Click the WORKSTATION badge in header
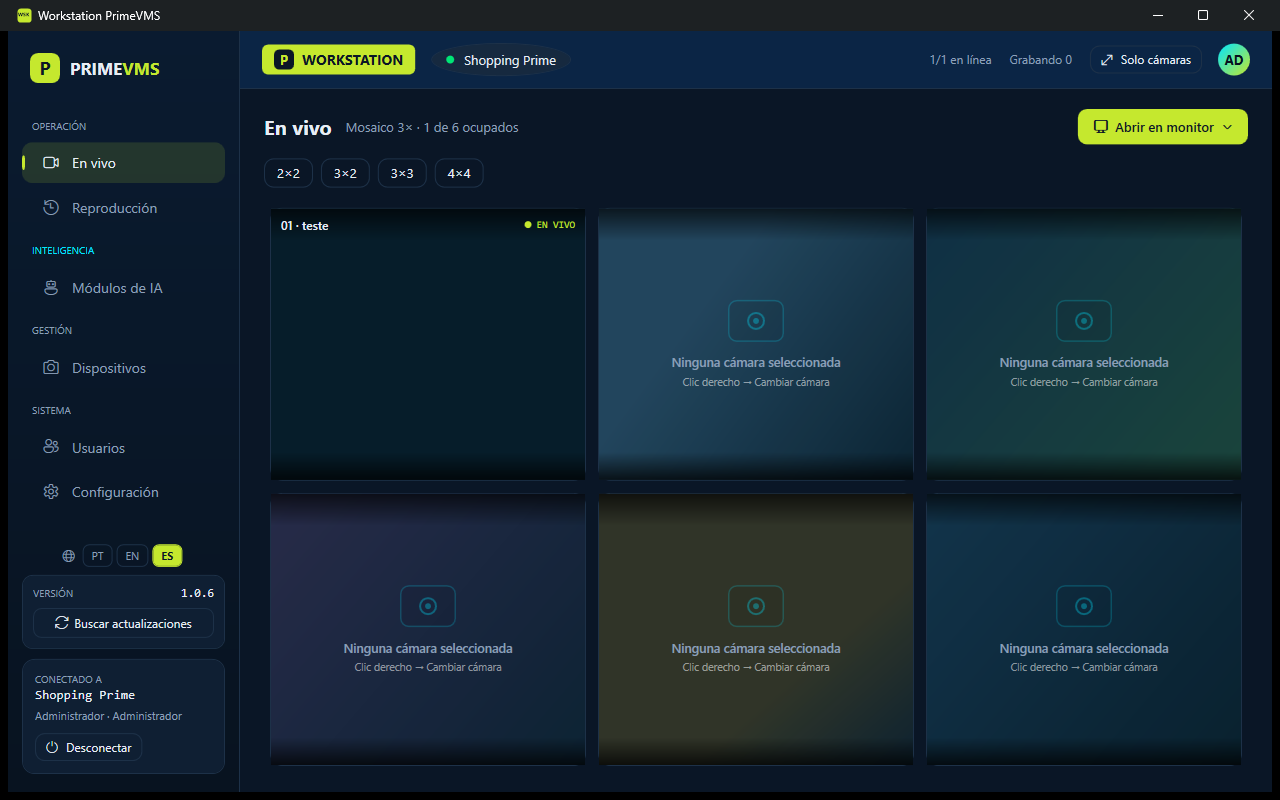Viewport: 1280px width, 800px height. pyautogui.click(x=338, y=60)
